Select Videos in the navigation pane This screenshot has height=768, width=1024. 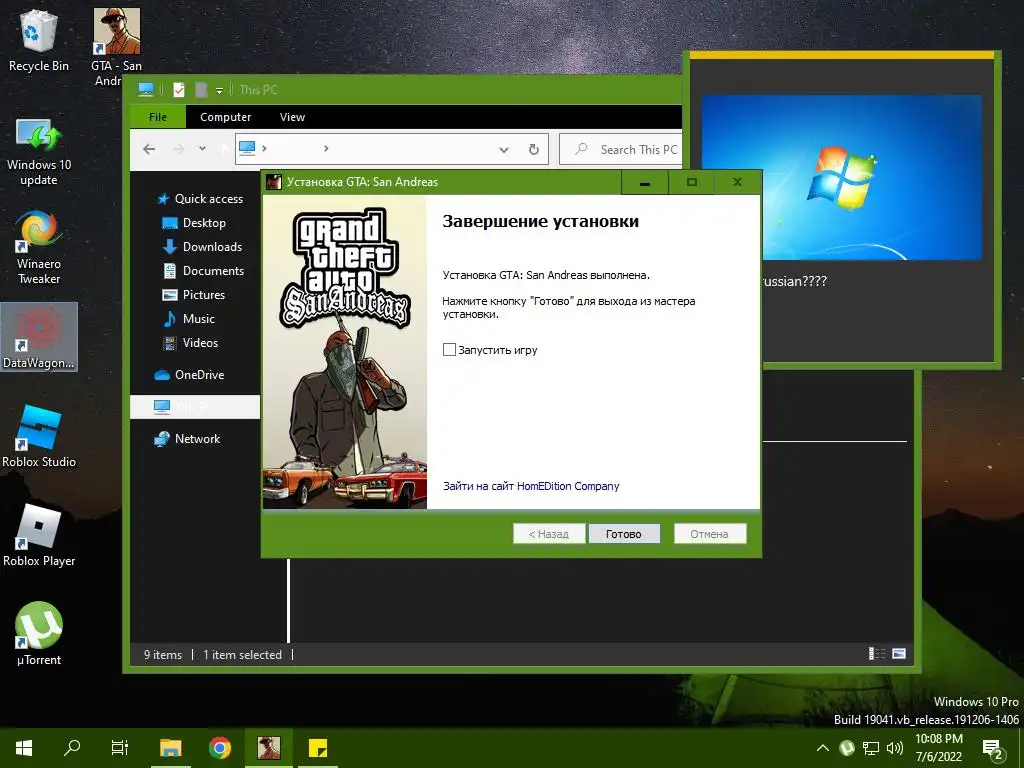coord(189,343)
